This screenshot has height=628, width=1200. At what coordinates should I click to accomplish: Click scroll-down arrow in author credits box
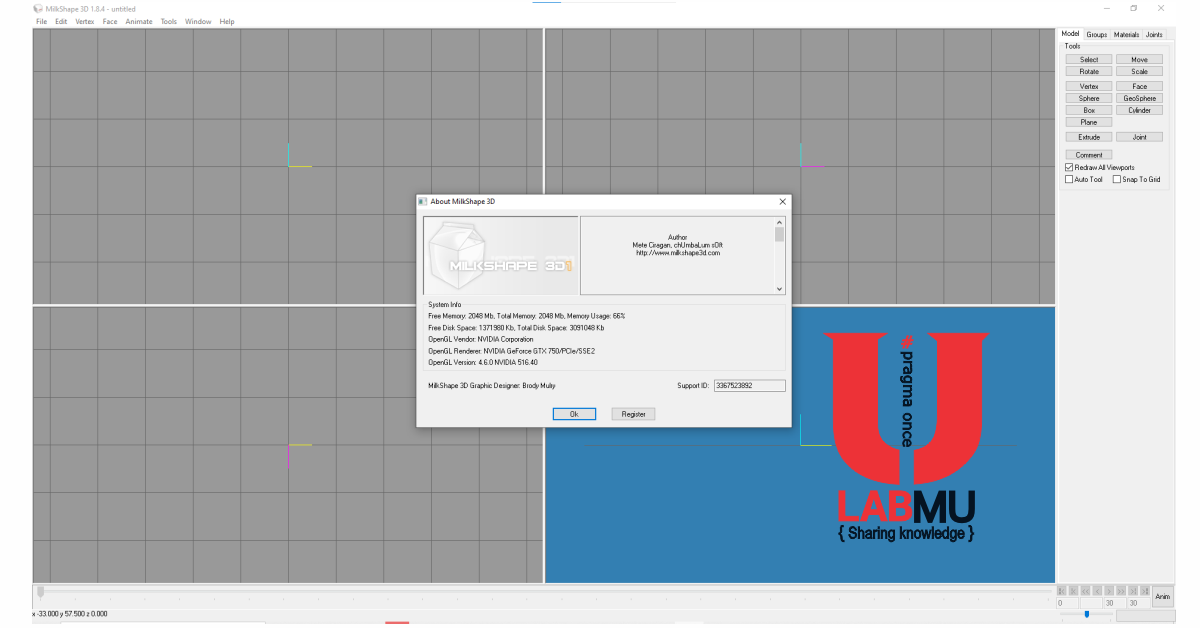click(x=780, y=289)
